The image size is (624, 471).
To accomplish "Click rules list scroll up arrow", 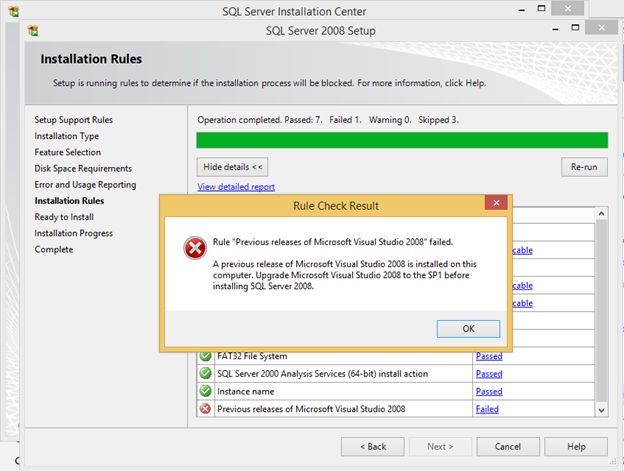I will [x=601, y=214].
